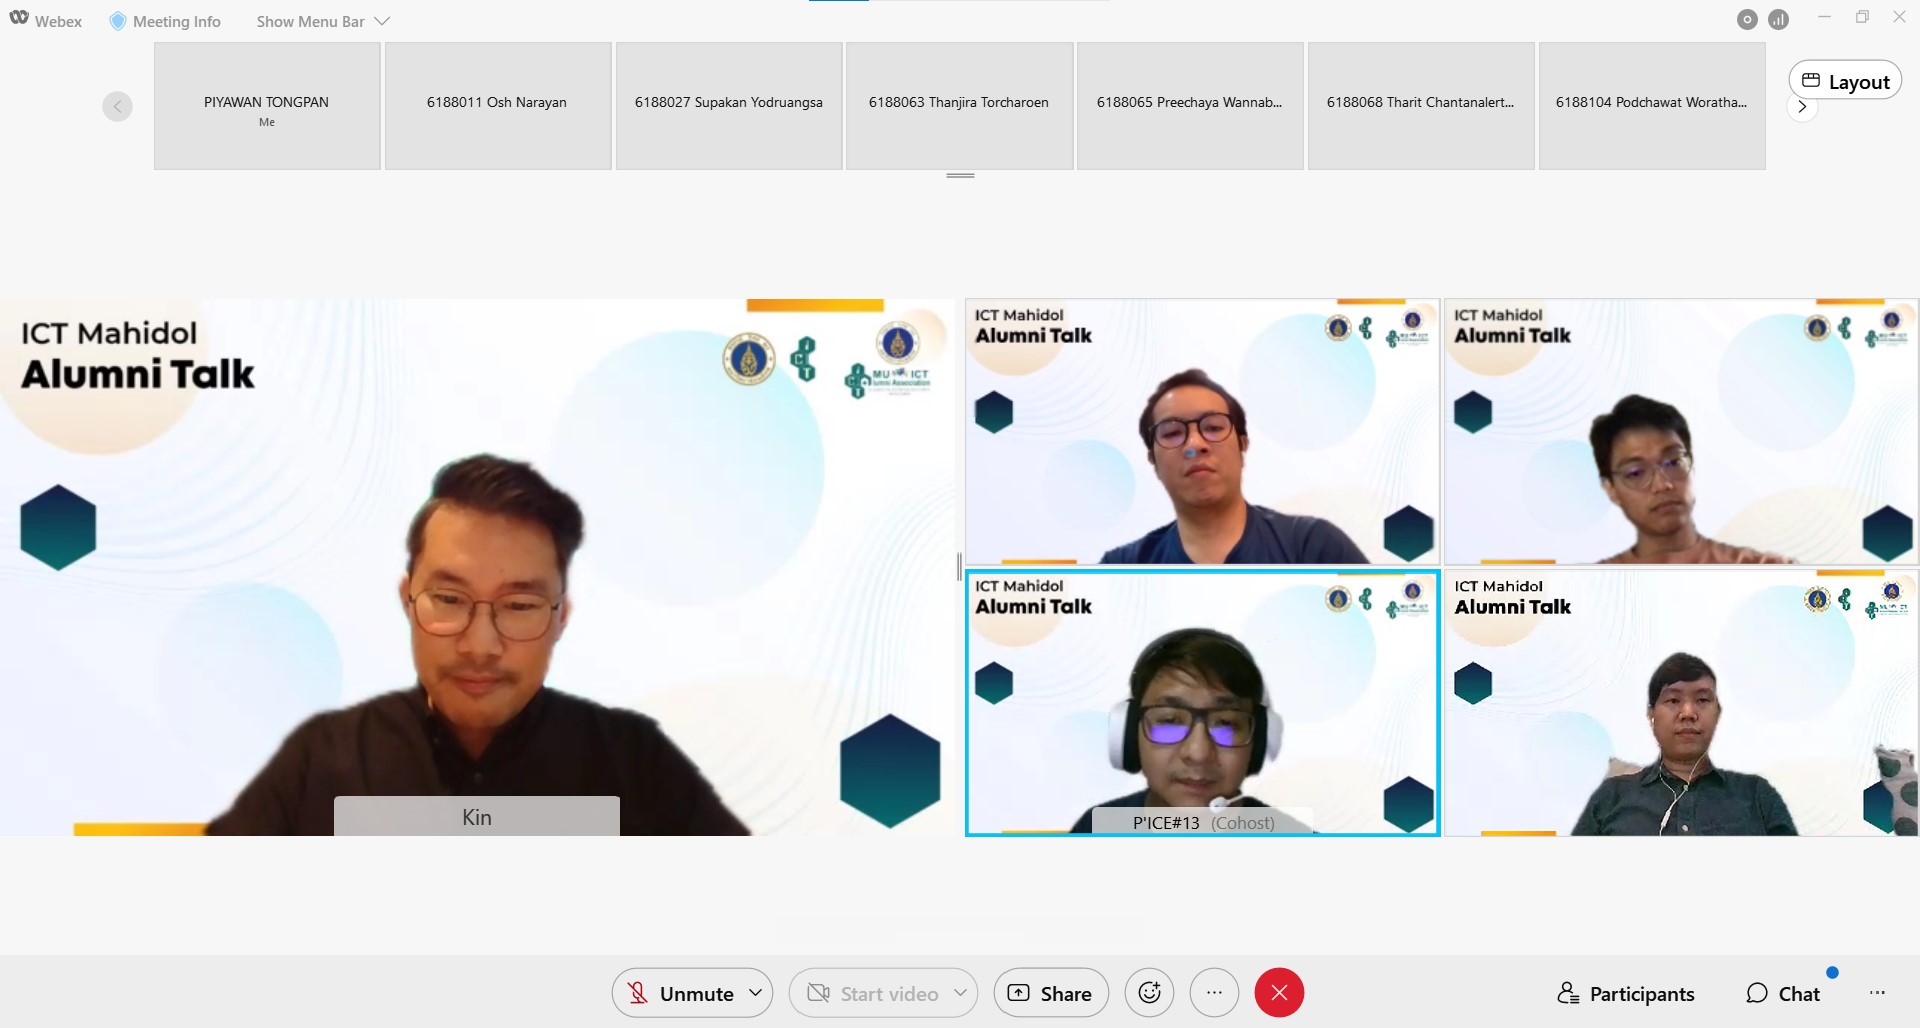
Task: Start video camera
Action: [x=872, y=993]
